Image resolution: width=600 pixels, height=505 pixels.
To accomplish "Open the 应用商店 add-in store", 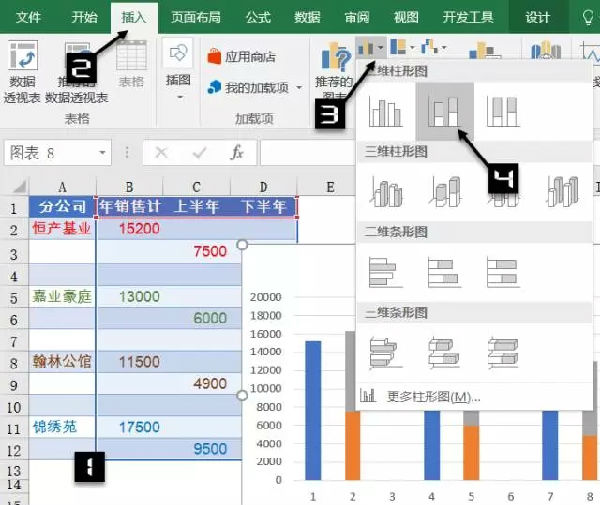I will coord(241,57).
